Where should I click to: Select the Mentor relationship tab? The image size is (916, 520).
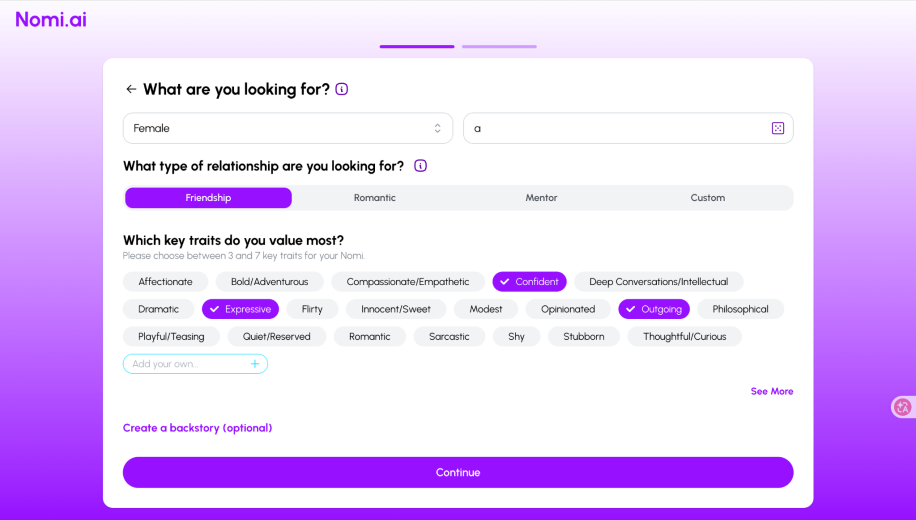541,197
